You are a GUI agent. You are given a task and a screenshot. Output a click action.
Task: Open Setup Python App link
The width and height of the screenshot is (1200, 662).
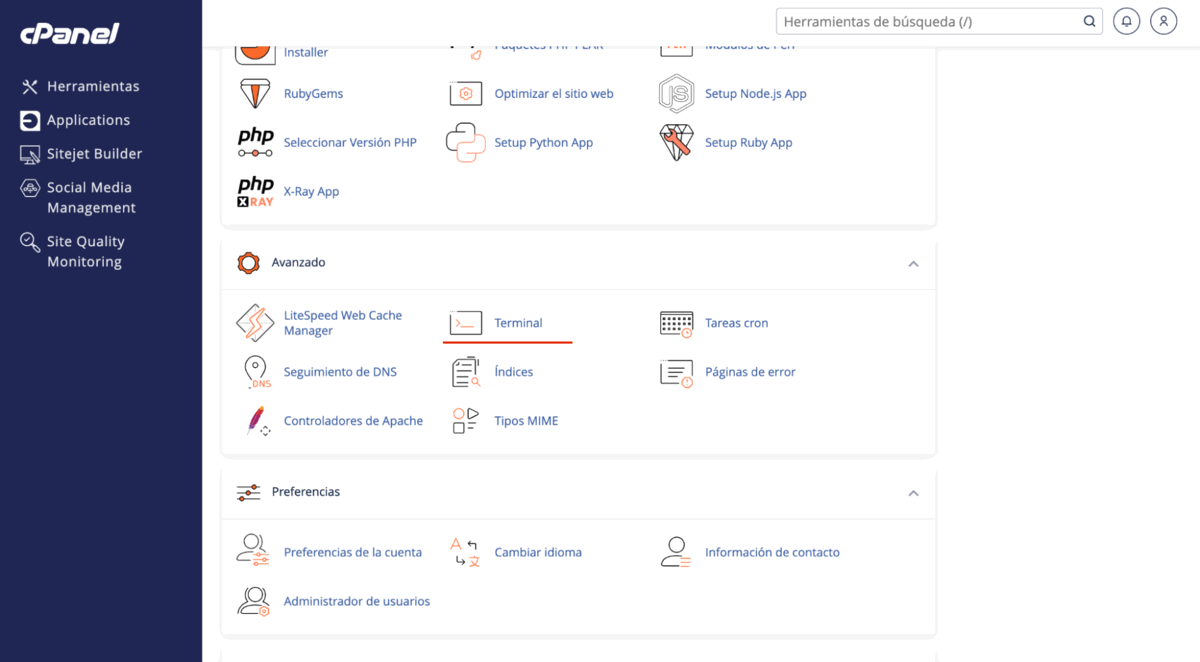click(544, 142)
